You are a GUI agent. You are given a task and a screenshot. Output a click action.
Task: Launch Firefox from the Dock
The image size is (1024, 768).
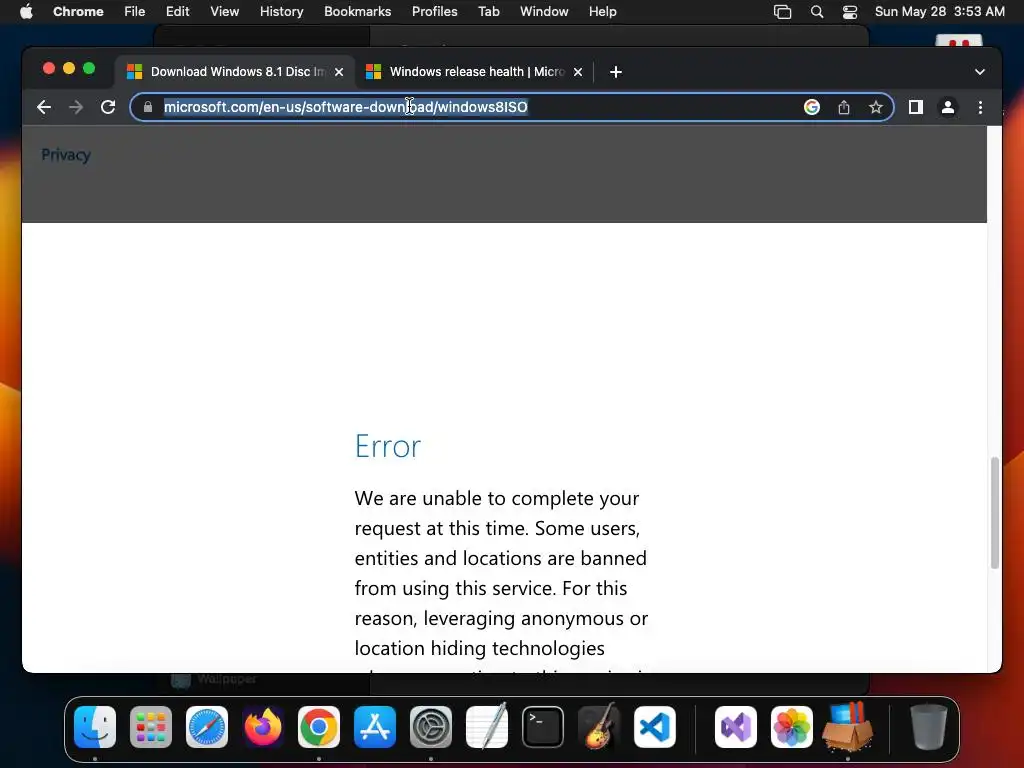tap(263, 727)
